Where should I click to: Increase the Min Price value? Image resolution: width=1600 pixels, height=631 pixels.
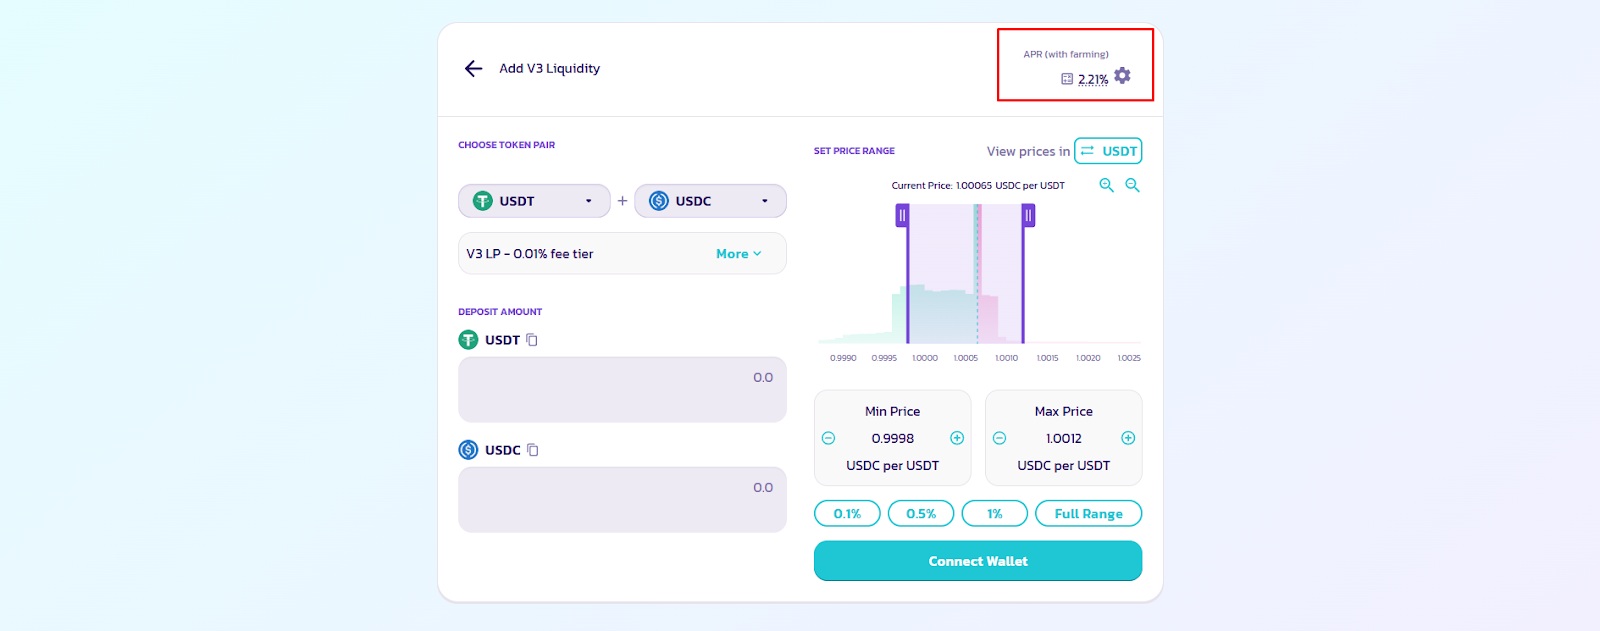tap(957, 438)
